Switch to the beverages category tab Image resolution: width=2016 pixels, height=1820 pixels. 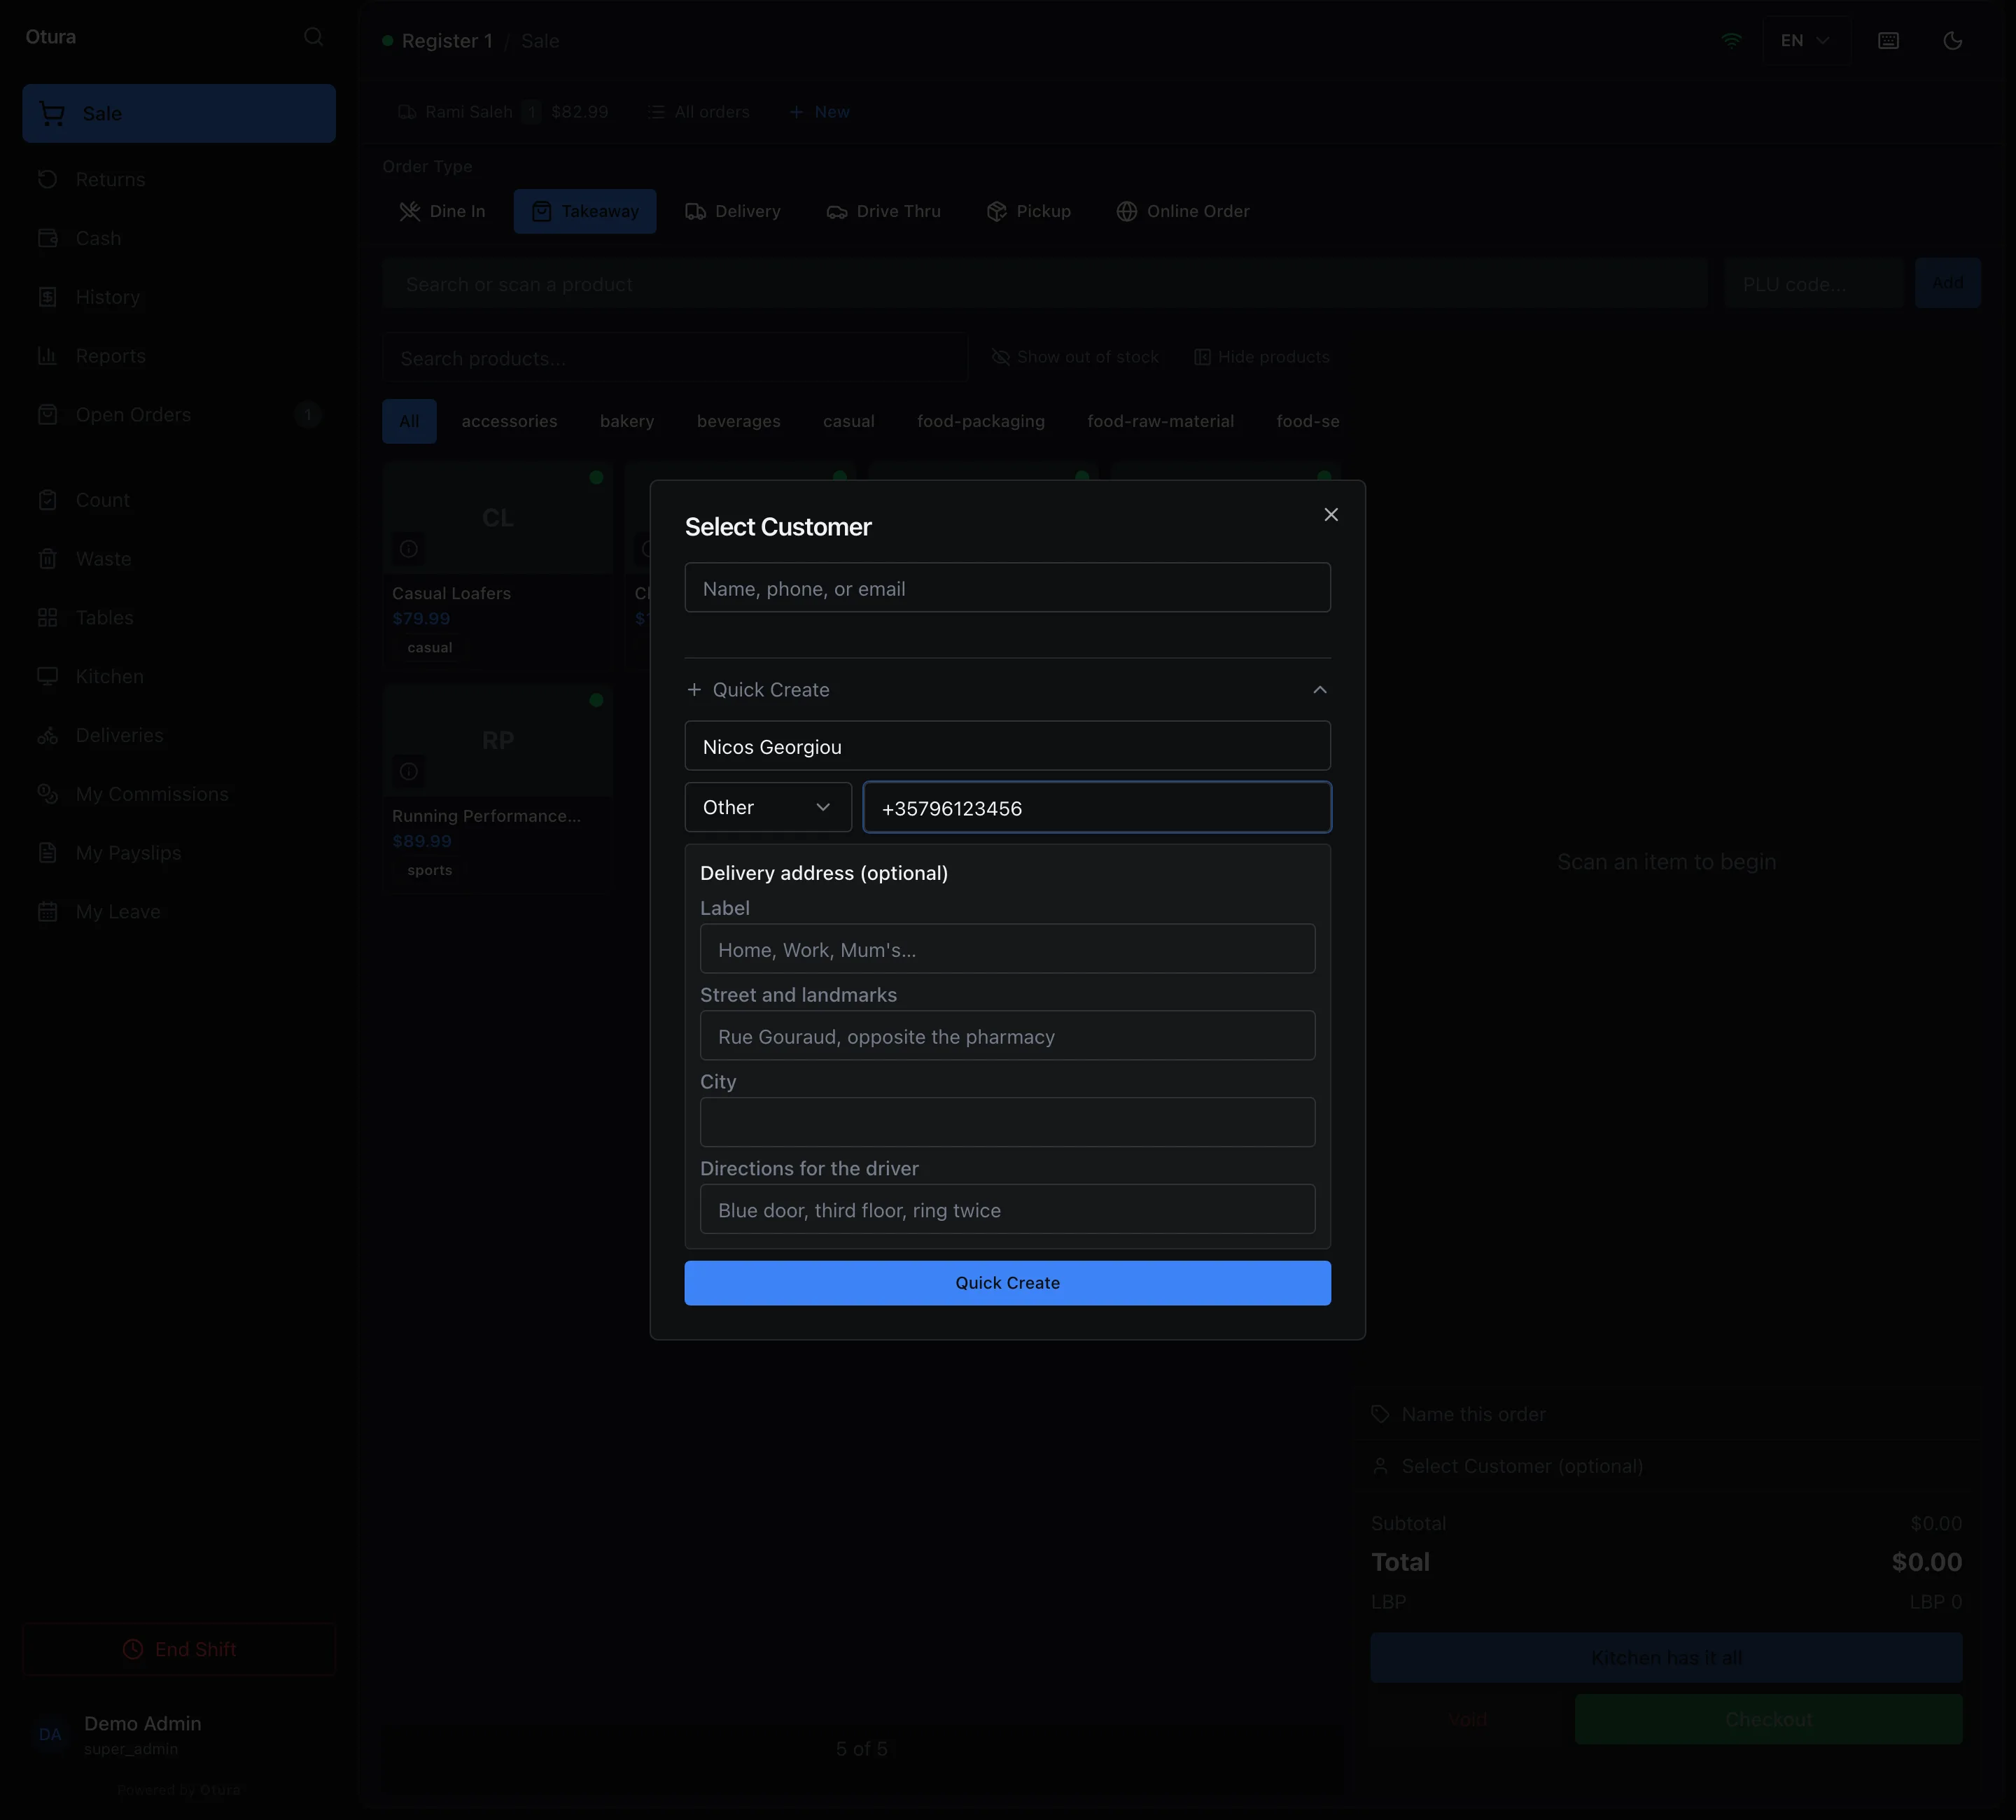pos(739,421)
